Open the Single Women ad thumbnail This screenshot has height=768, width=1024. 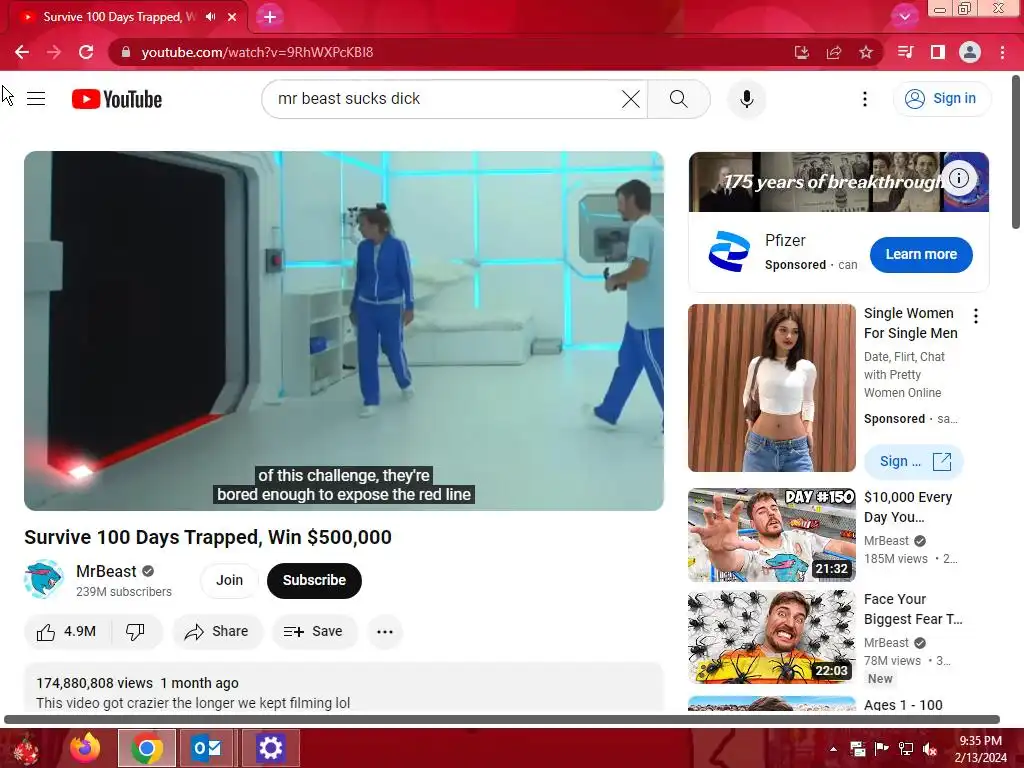click(772, 388)
